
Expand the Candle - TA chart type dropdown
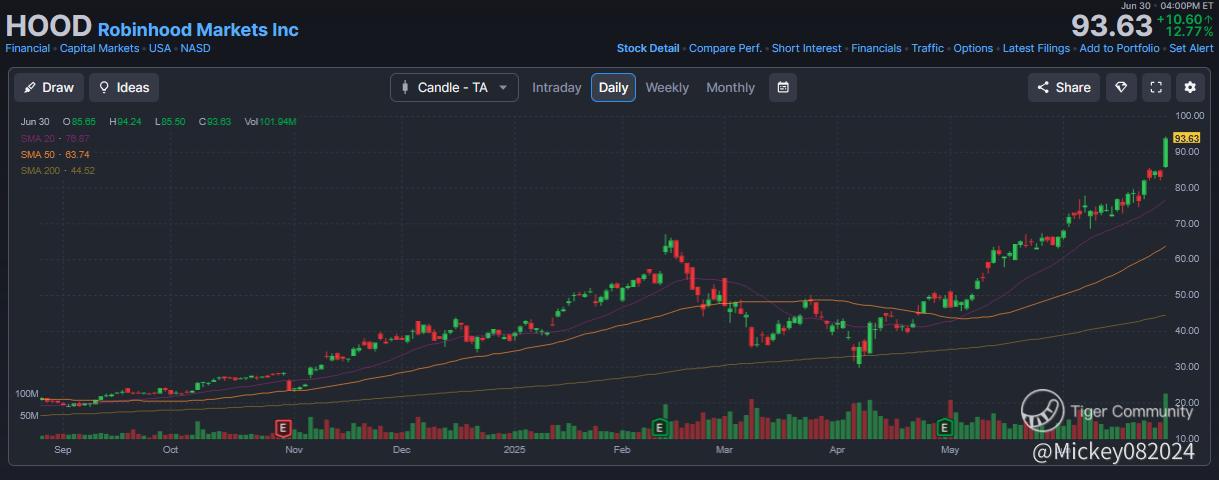click(454, 88)
